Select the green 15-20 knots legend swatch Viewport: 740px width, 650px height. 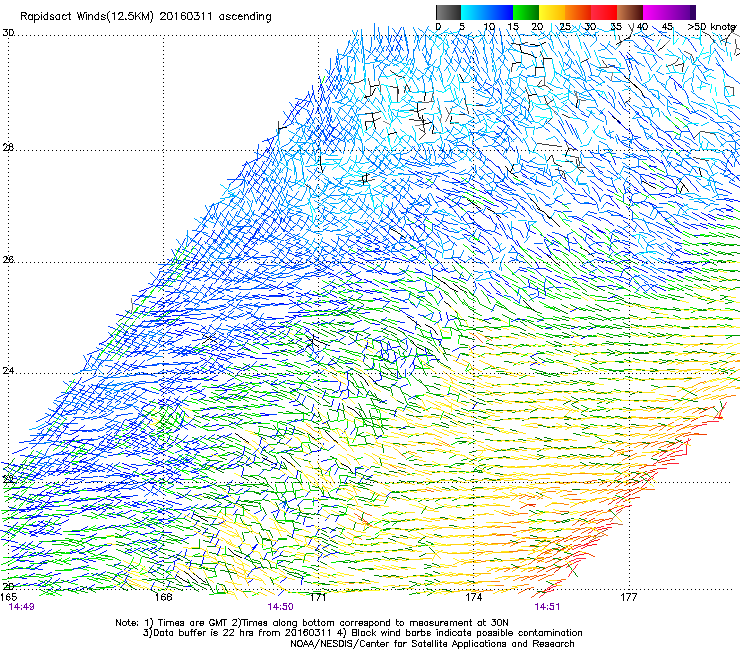(x=526, y=12)
